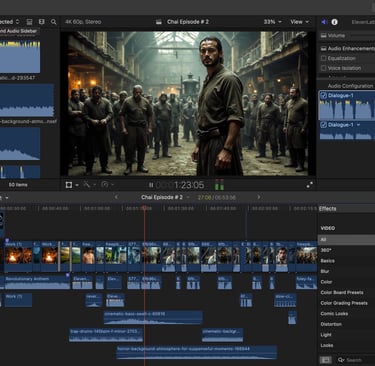Click the timeline playhead at the ruler
375x366 pixels.
click(145, 208)
